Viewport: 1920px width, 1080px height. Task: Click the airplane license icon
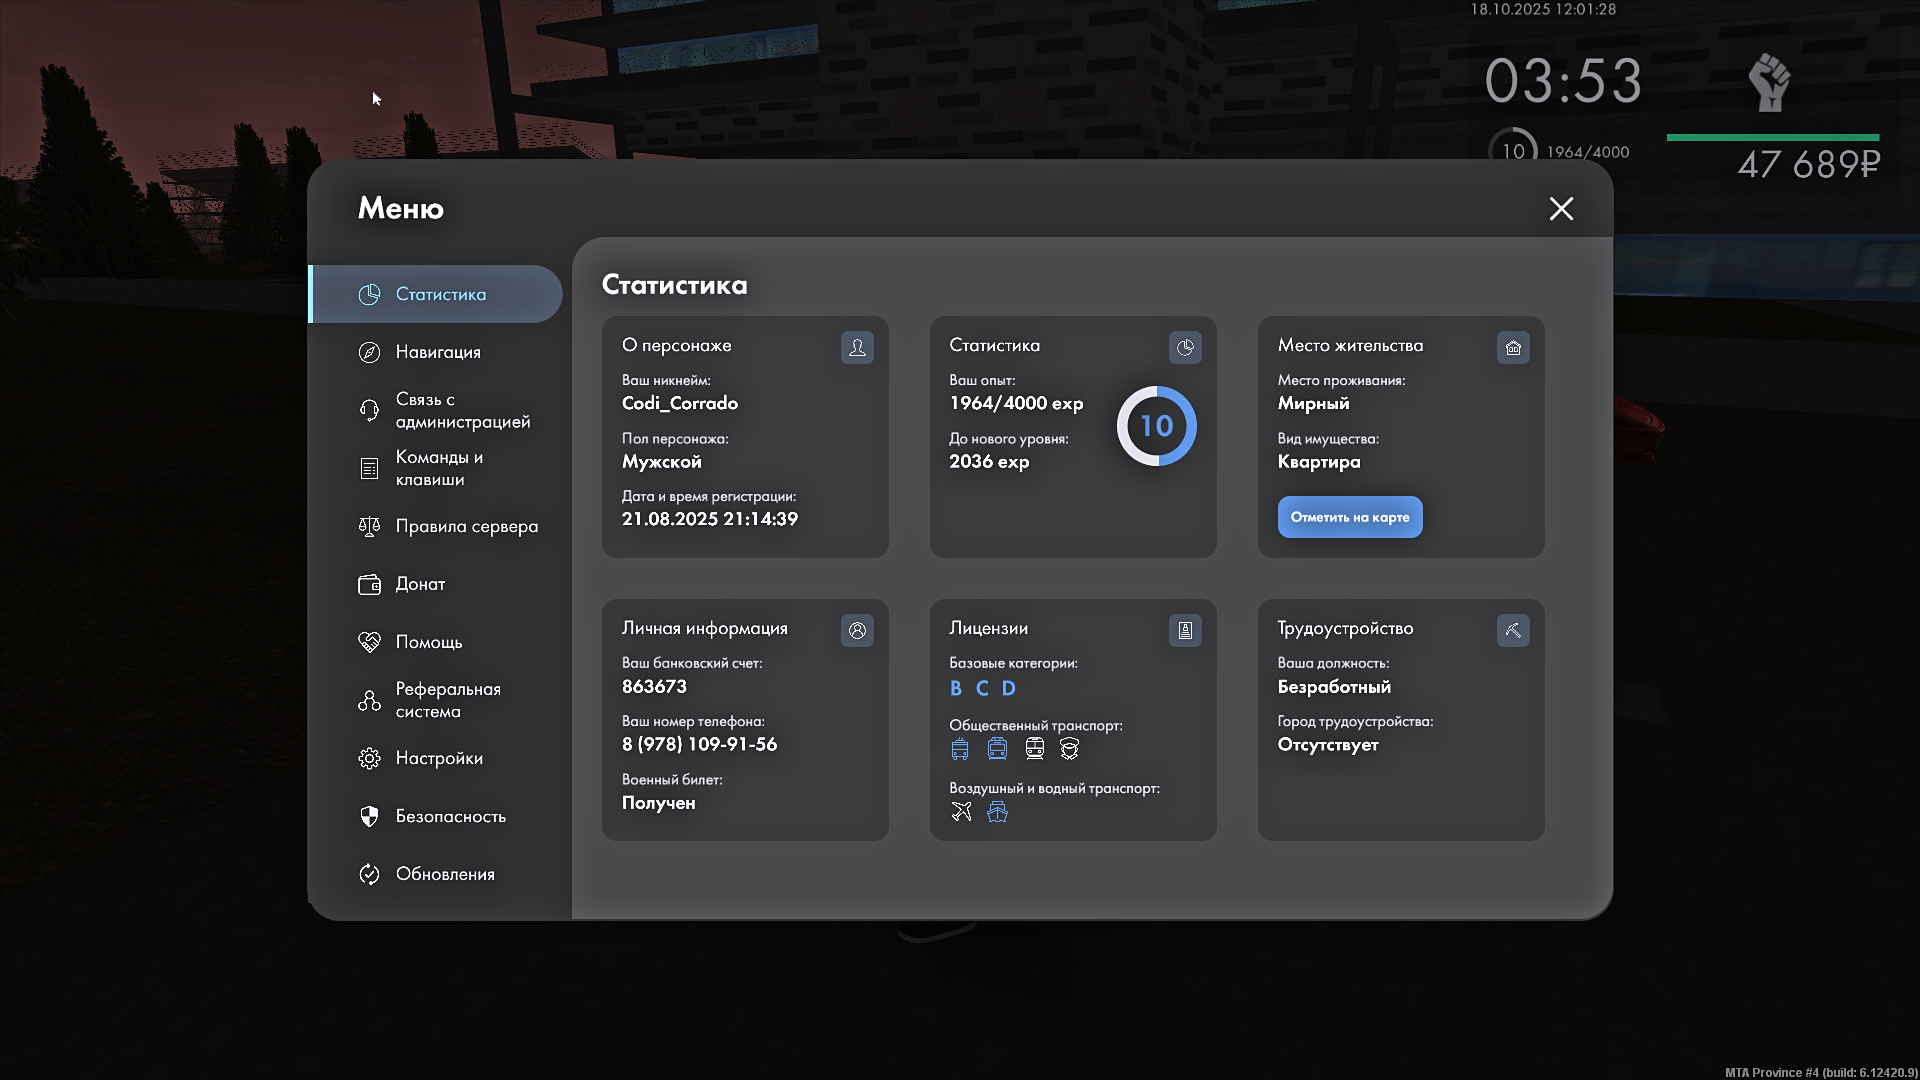click(961, 812)
